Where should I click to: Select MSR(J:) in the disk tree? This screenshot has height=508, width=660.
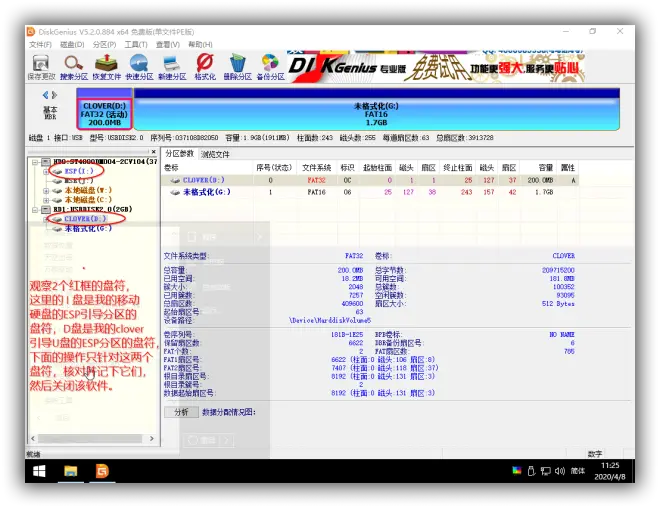pos(79,181)
